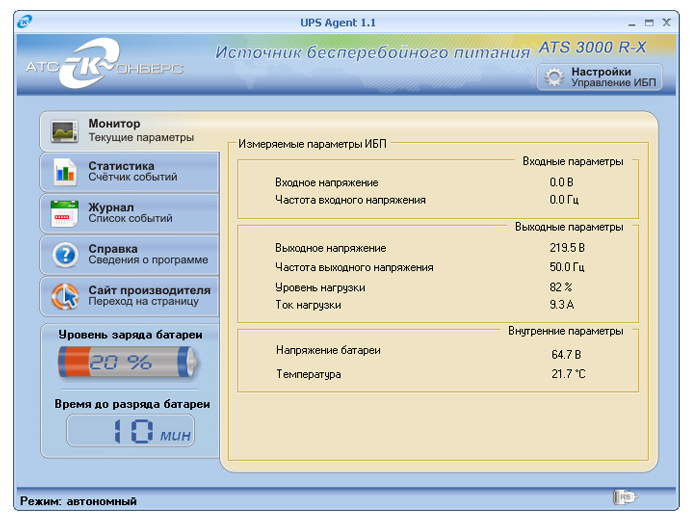
Task: Click the Частота входного напряжения label
Action: tap(350, 200)
